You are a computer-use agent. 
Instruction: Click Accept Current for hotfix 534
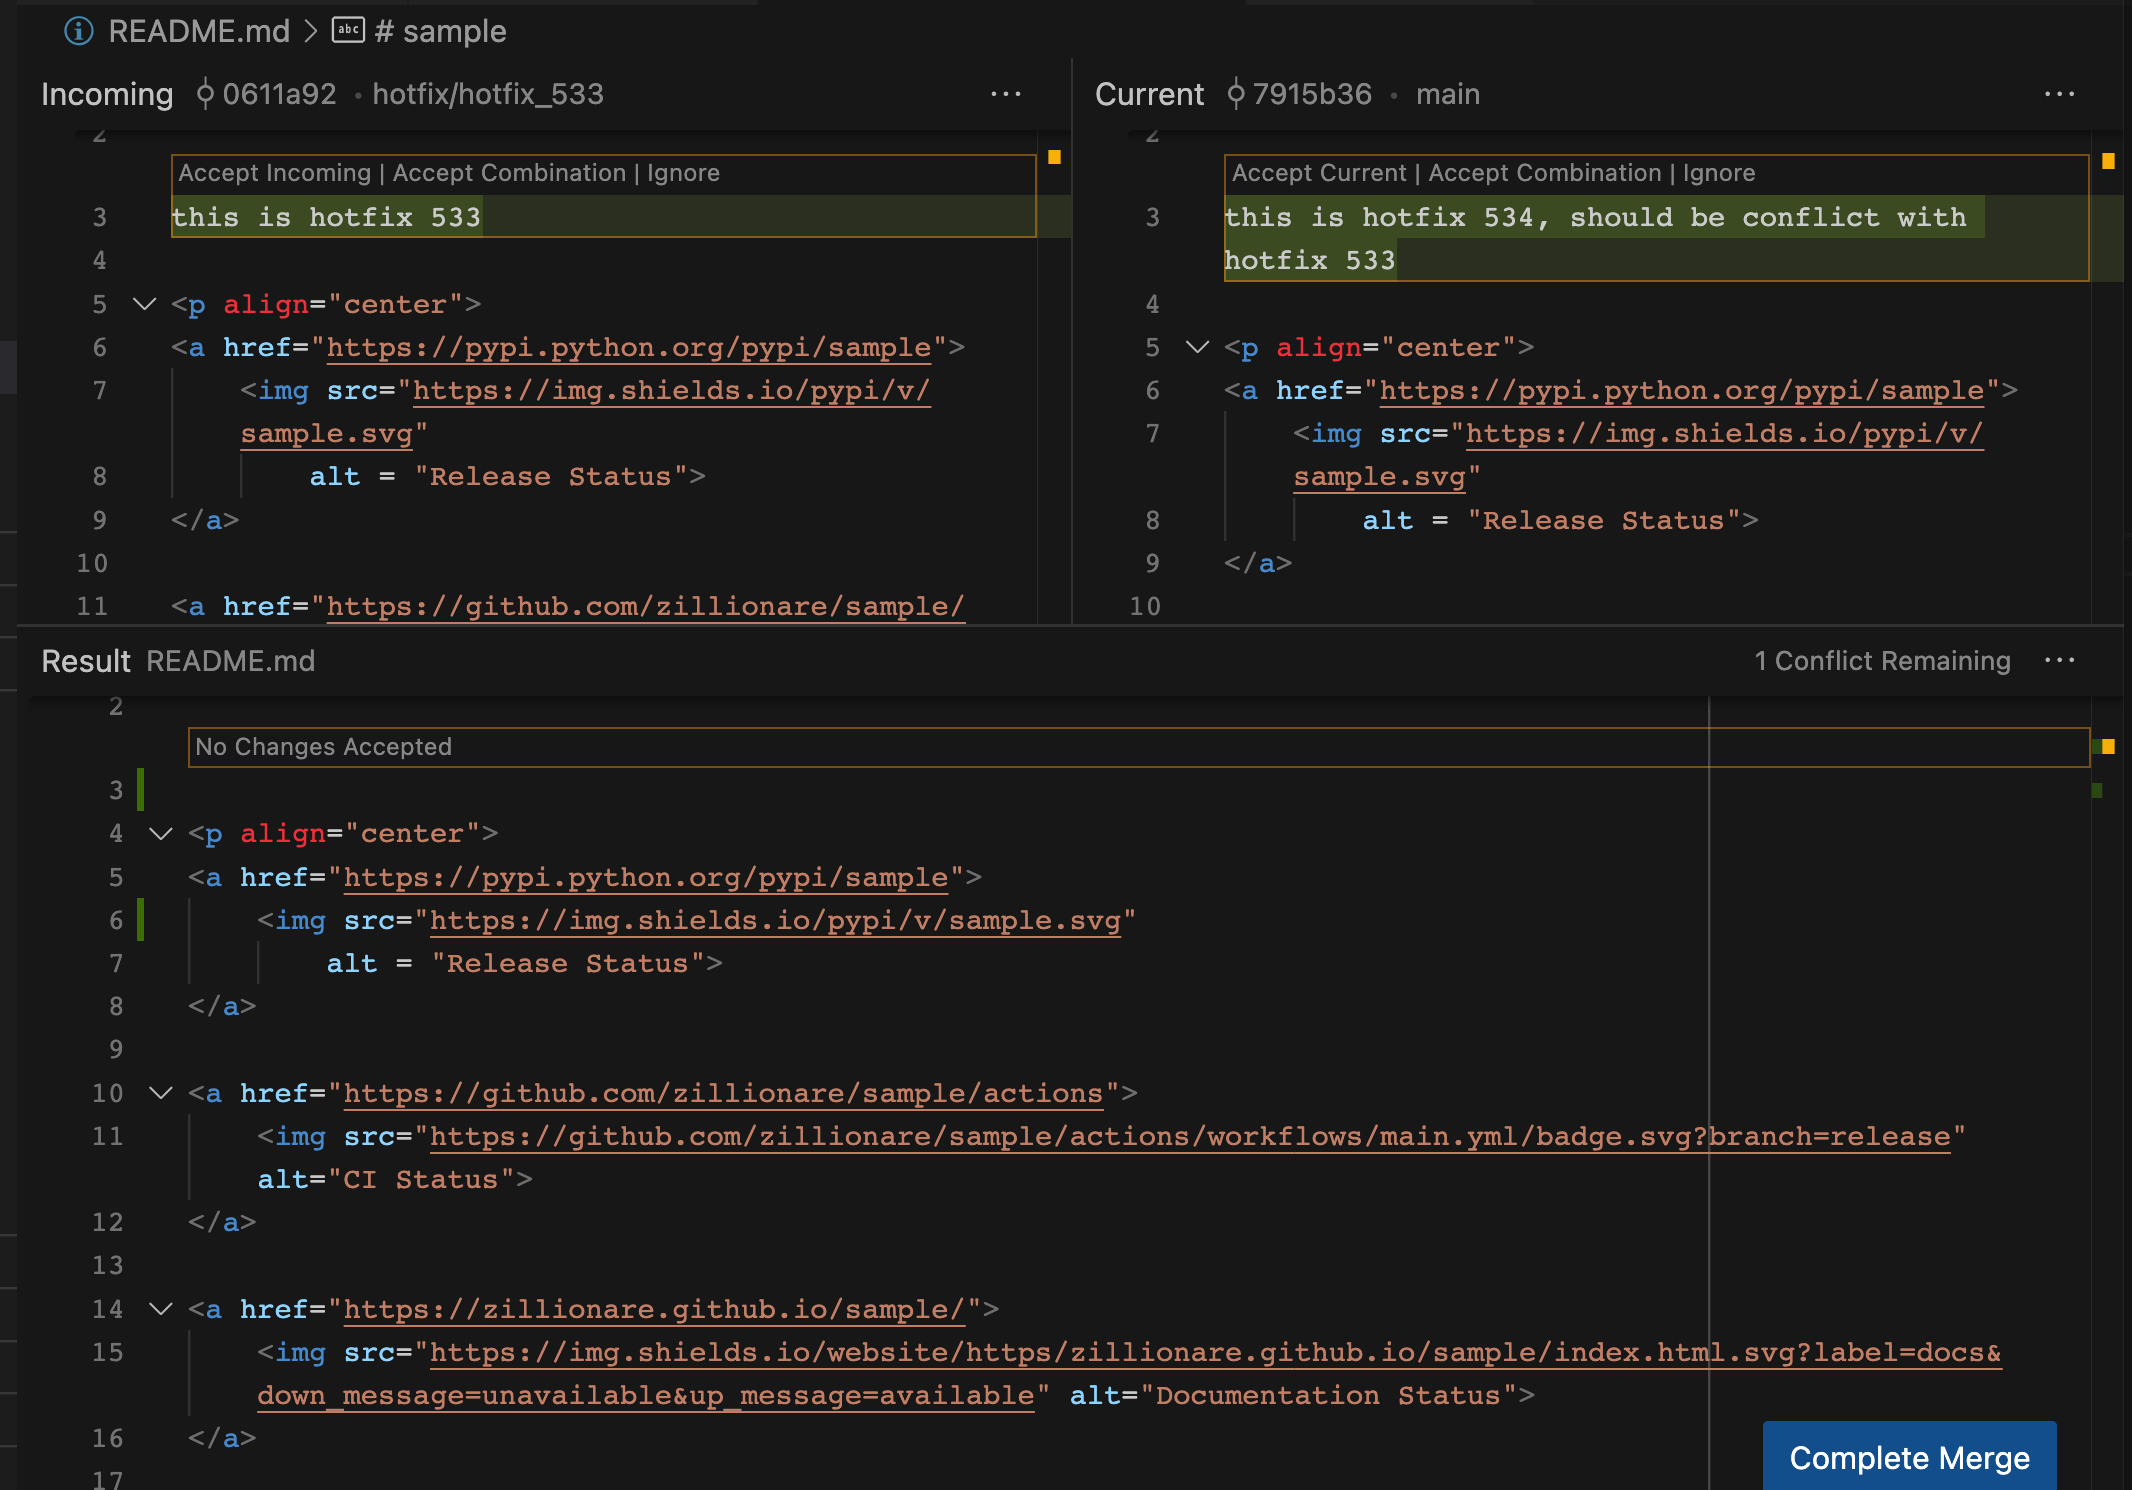(1318, 173)
